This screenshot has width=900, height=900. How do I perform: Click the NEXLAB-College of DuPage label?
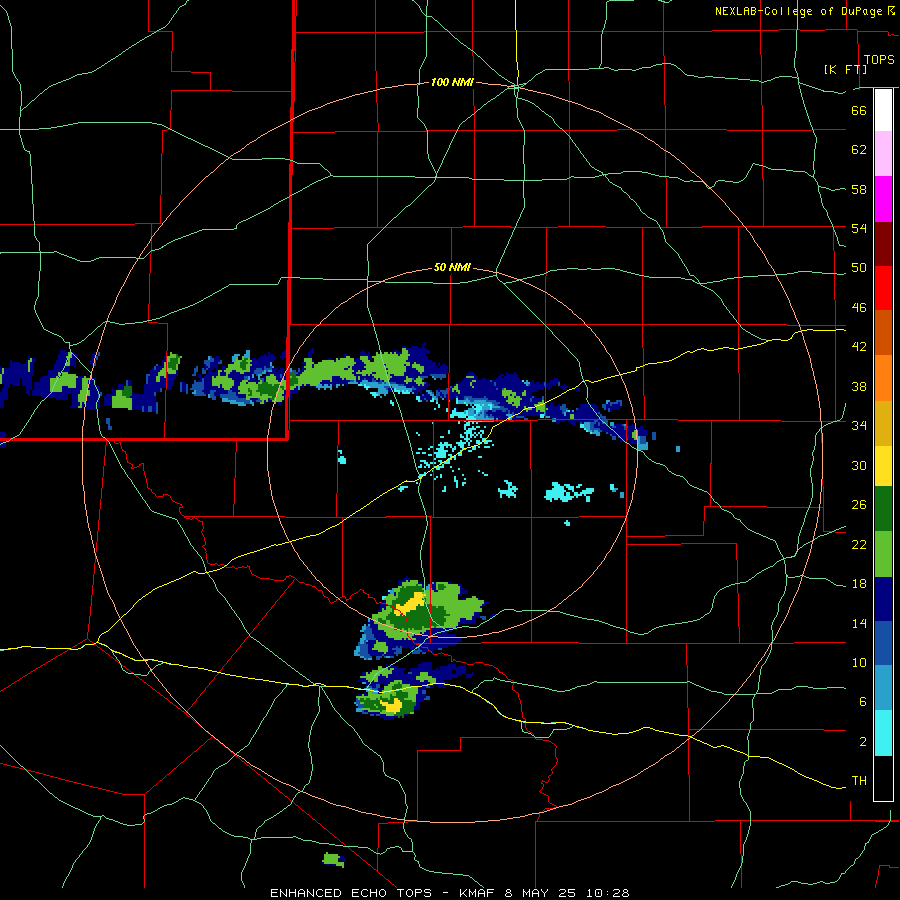(x=798, y=11)
